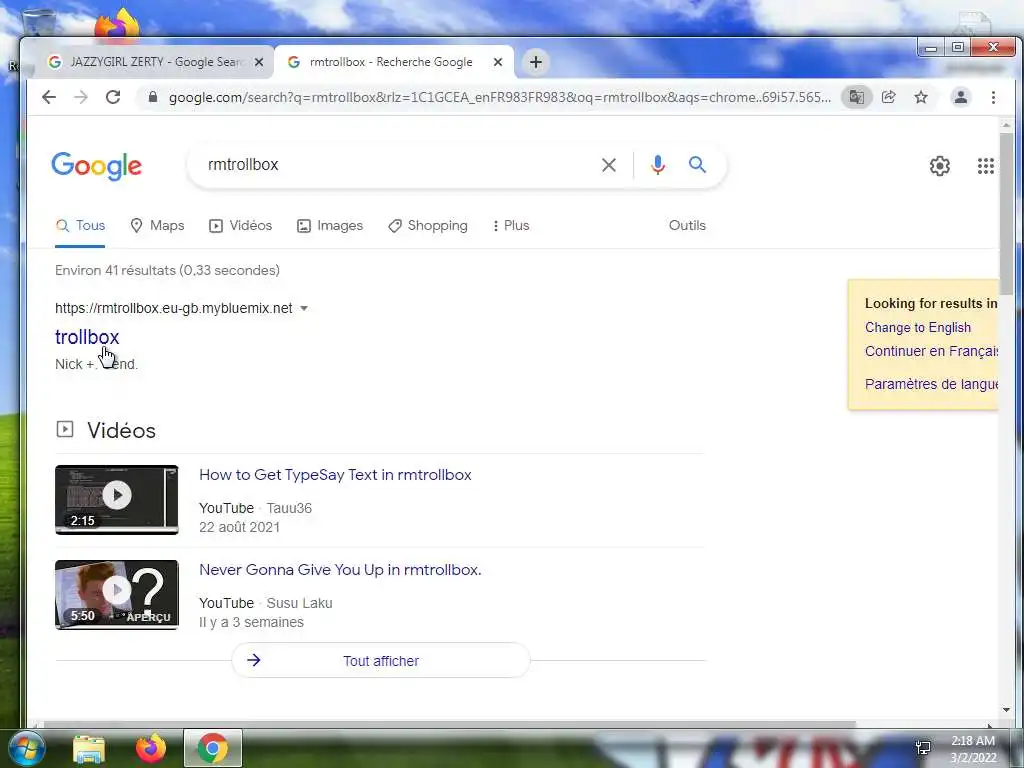
Task: Switch to Vidéos results
Action: 240,226
